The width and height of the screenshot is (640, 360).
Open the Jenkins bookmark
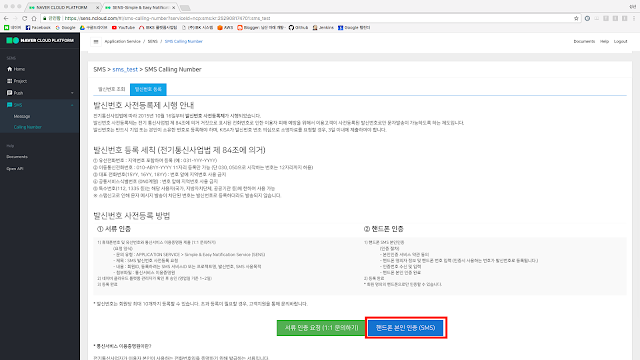(323, 28)
